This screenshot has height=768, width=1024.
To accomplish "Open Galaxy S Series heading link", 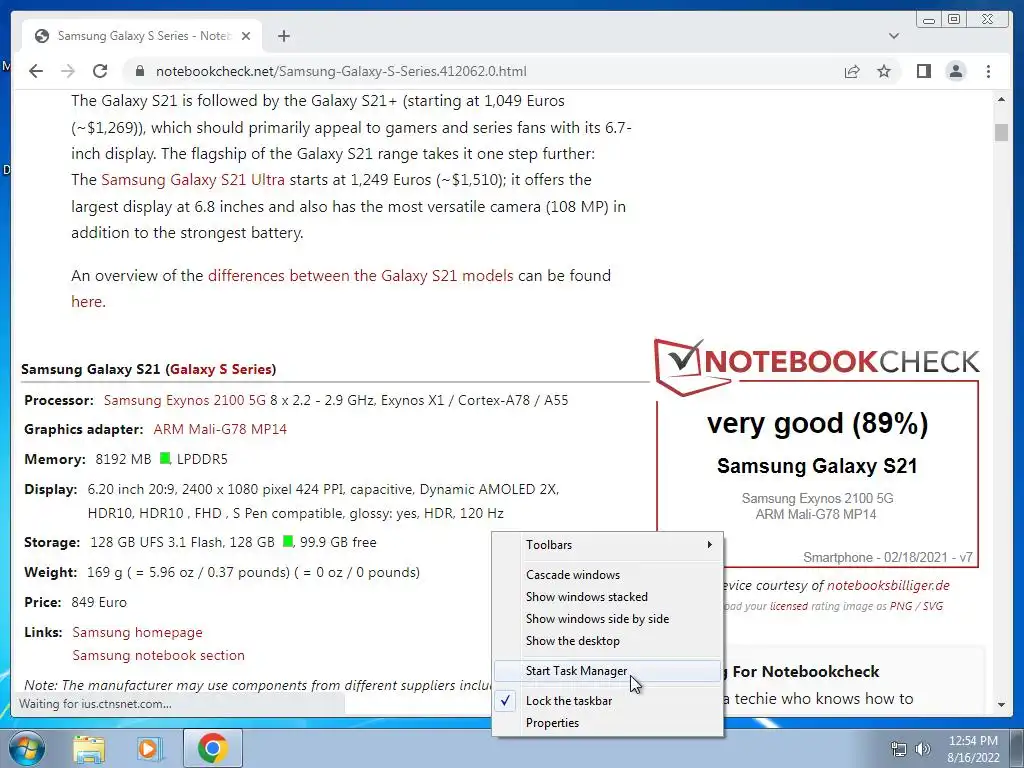I will point(221,370).
